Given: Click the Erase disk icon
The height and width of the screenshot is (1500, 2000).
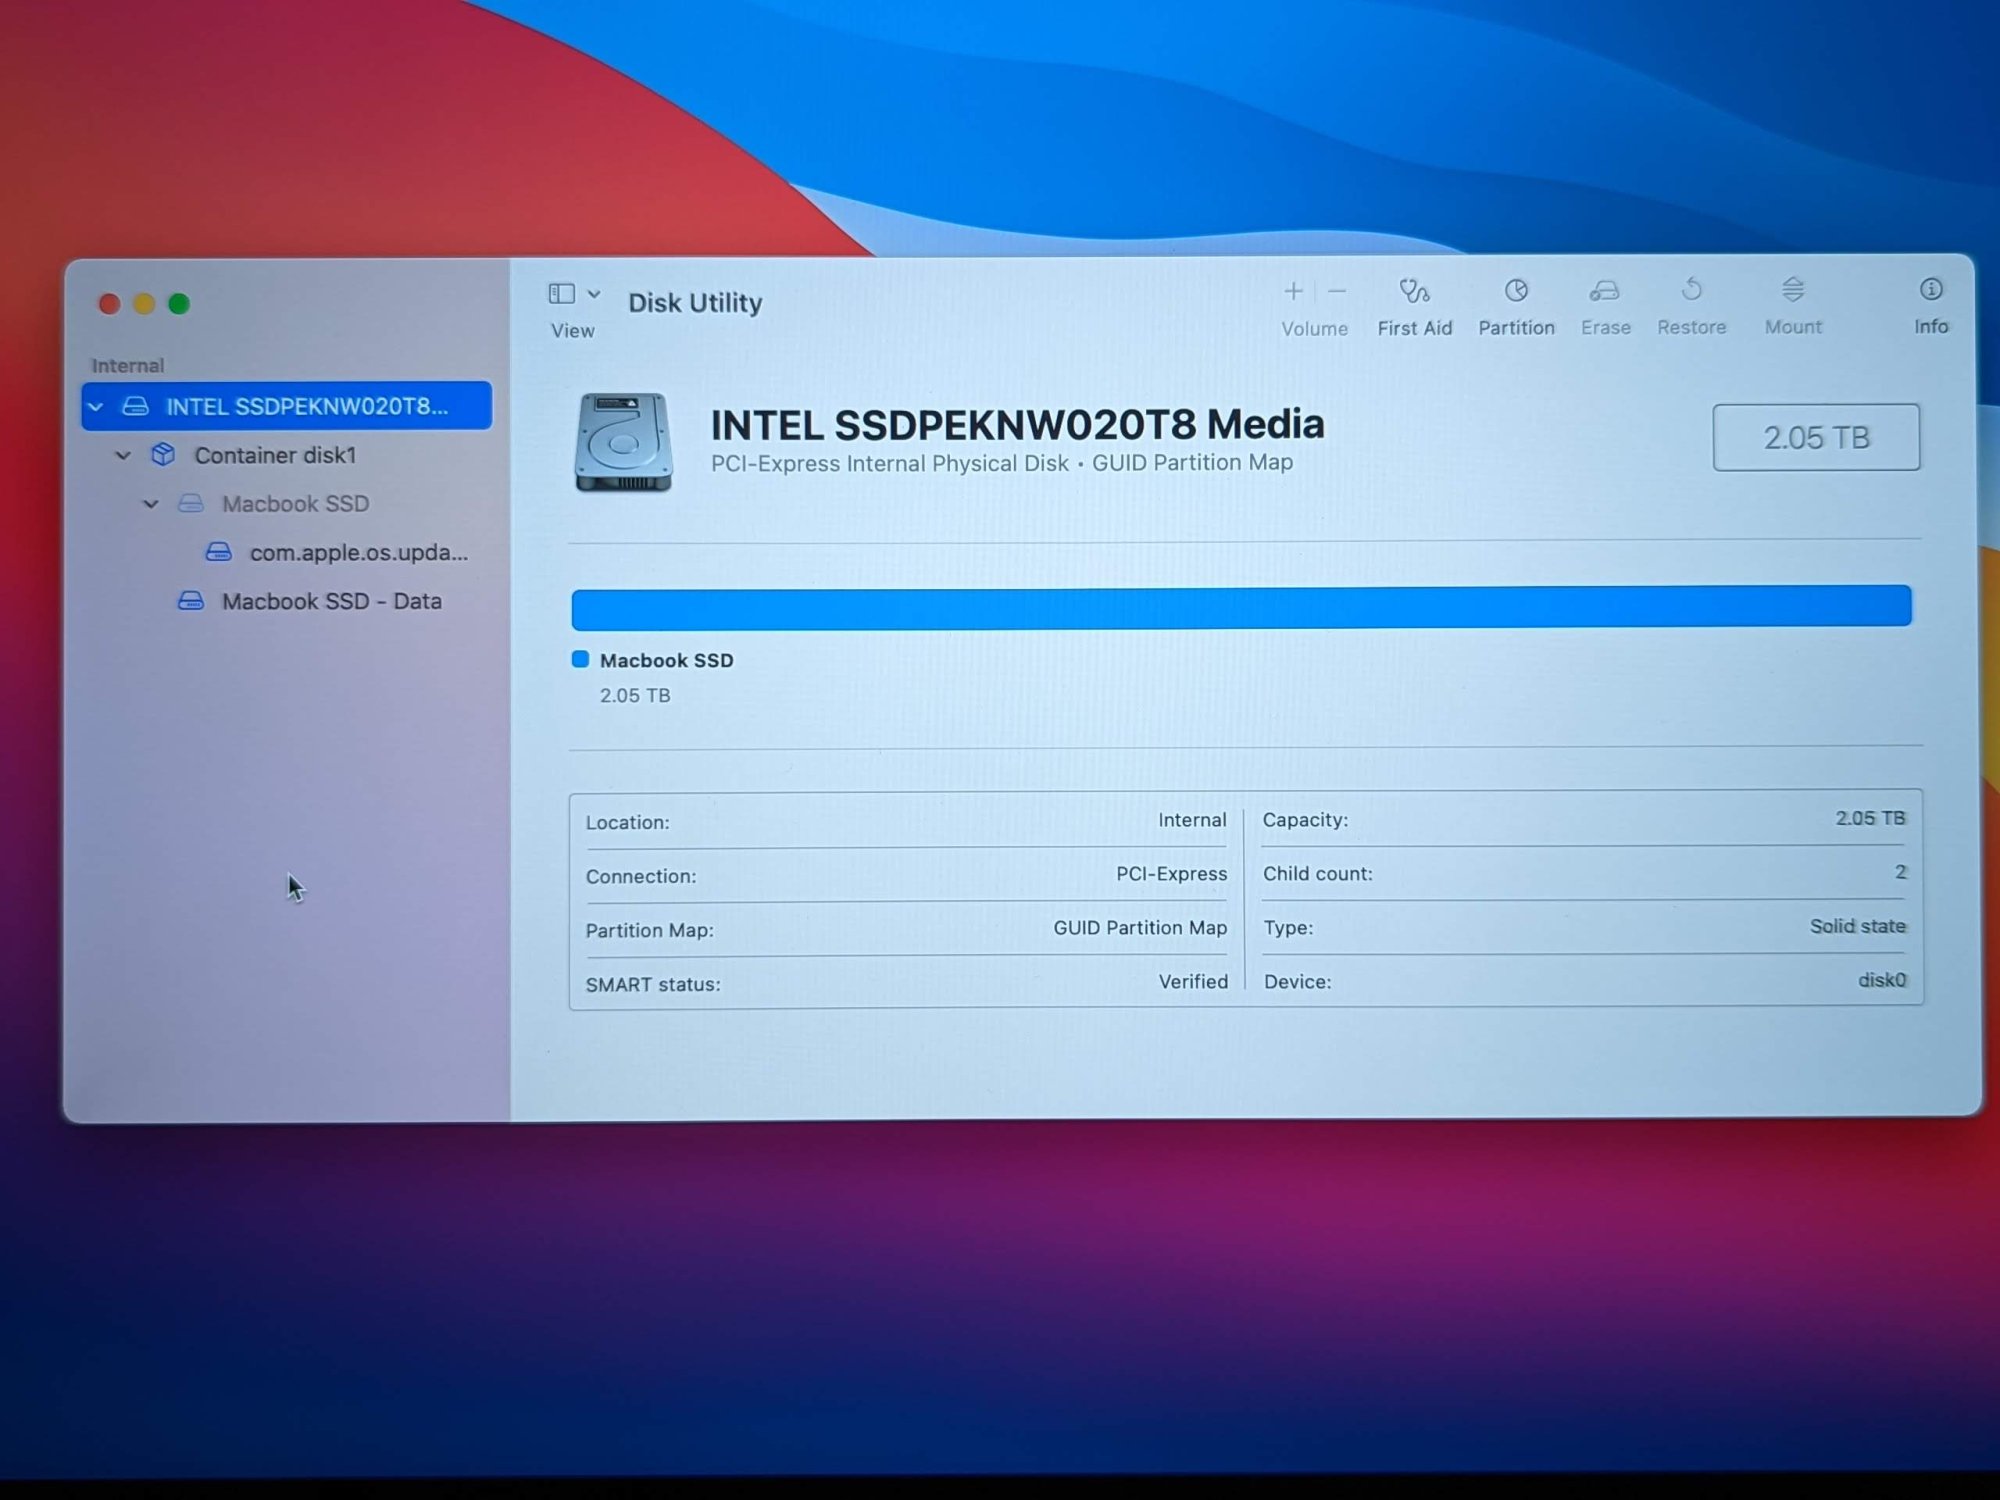Looking at the screenshot, I should [1605, 291].
